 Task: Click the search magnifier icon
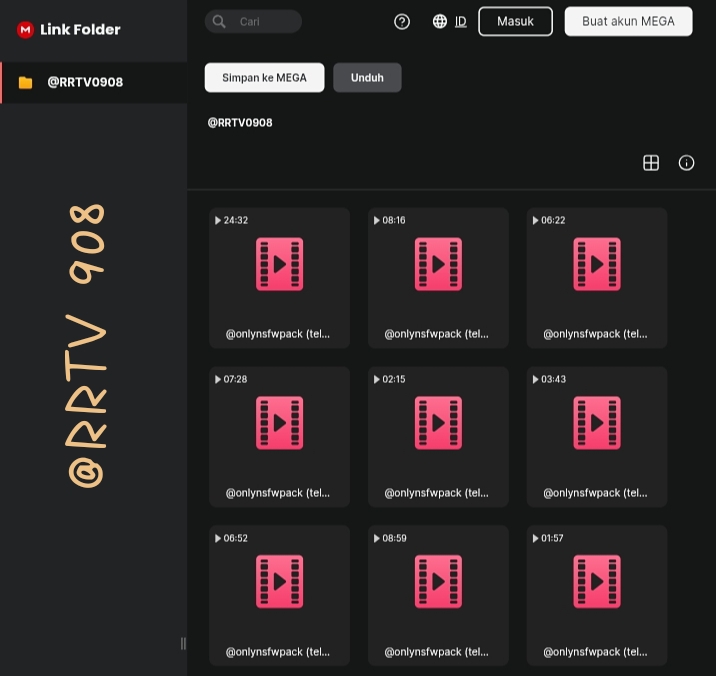tap(219, 21)
